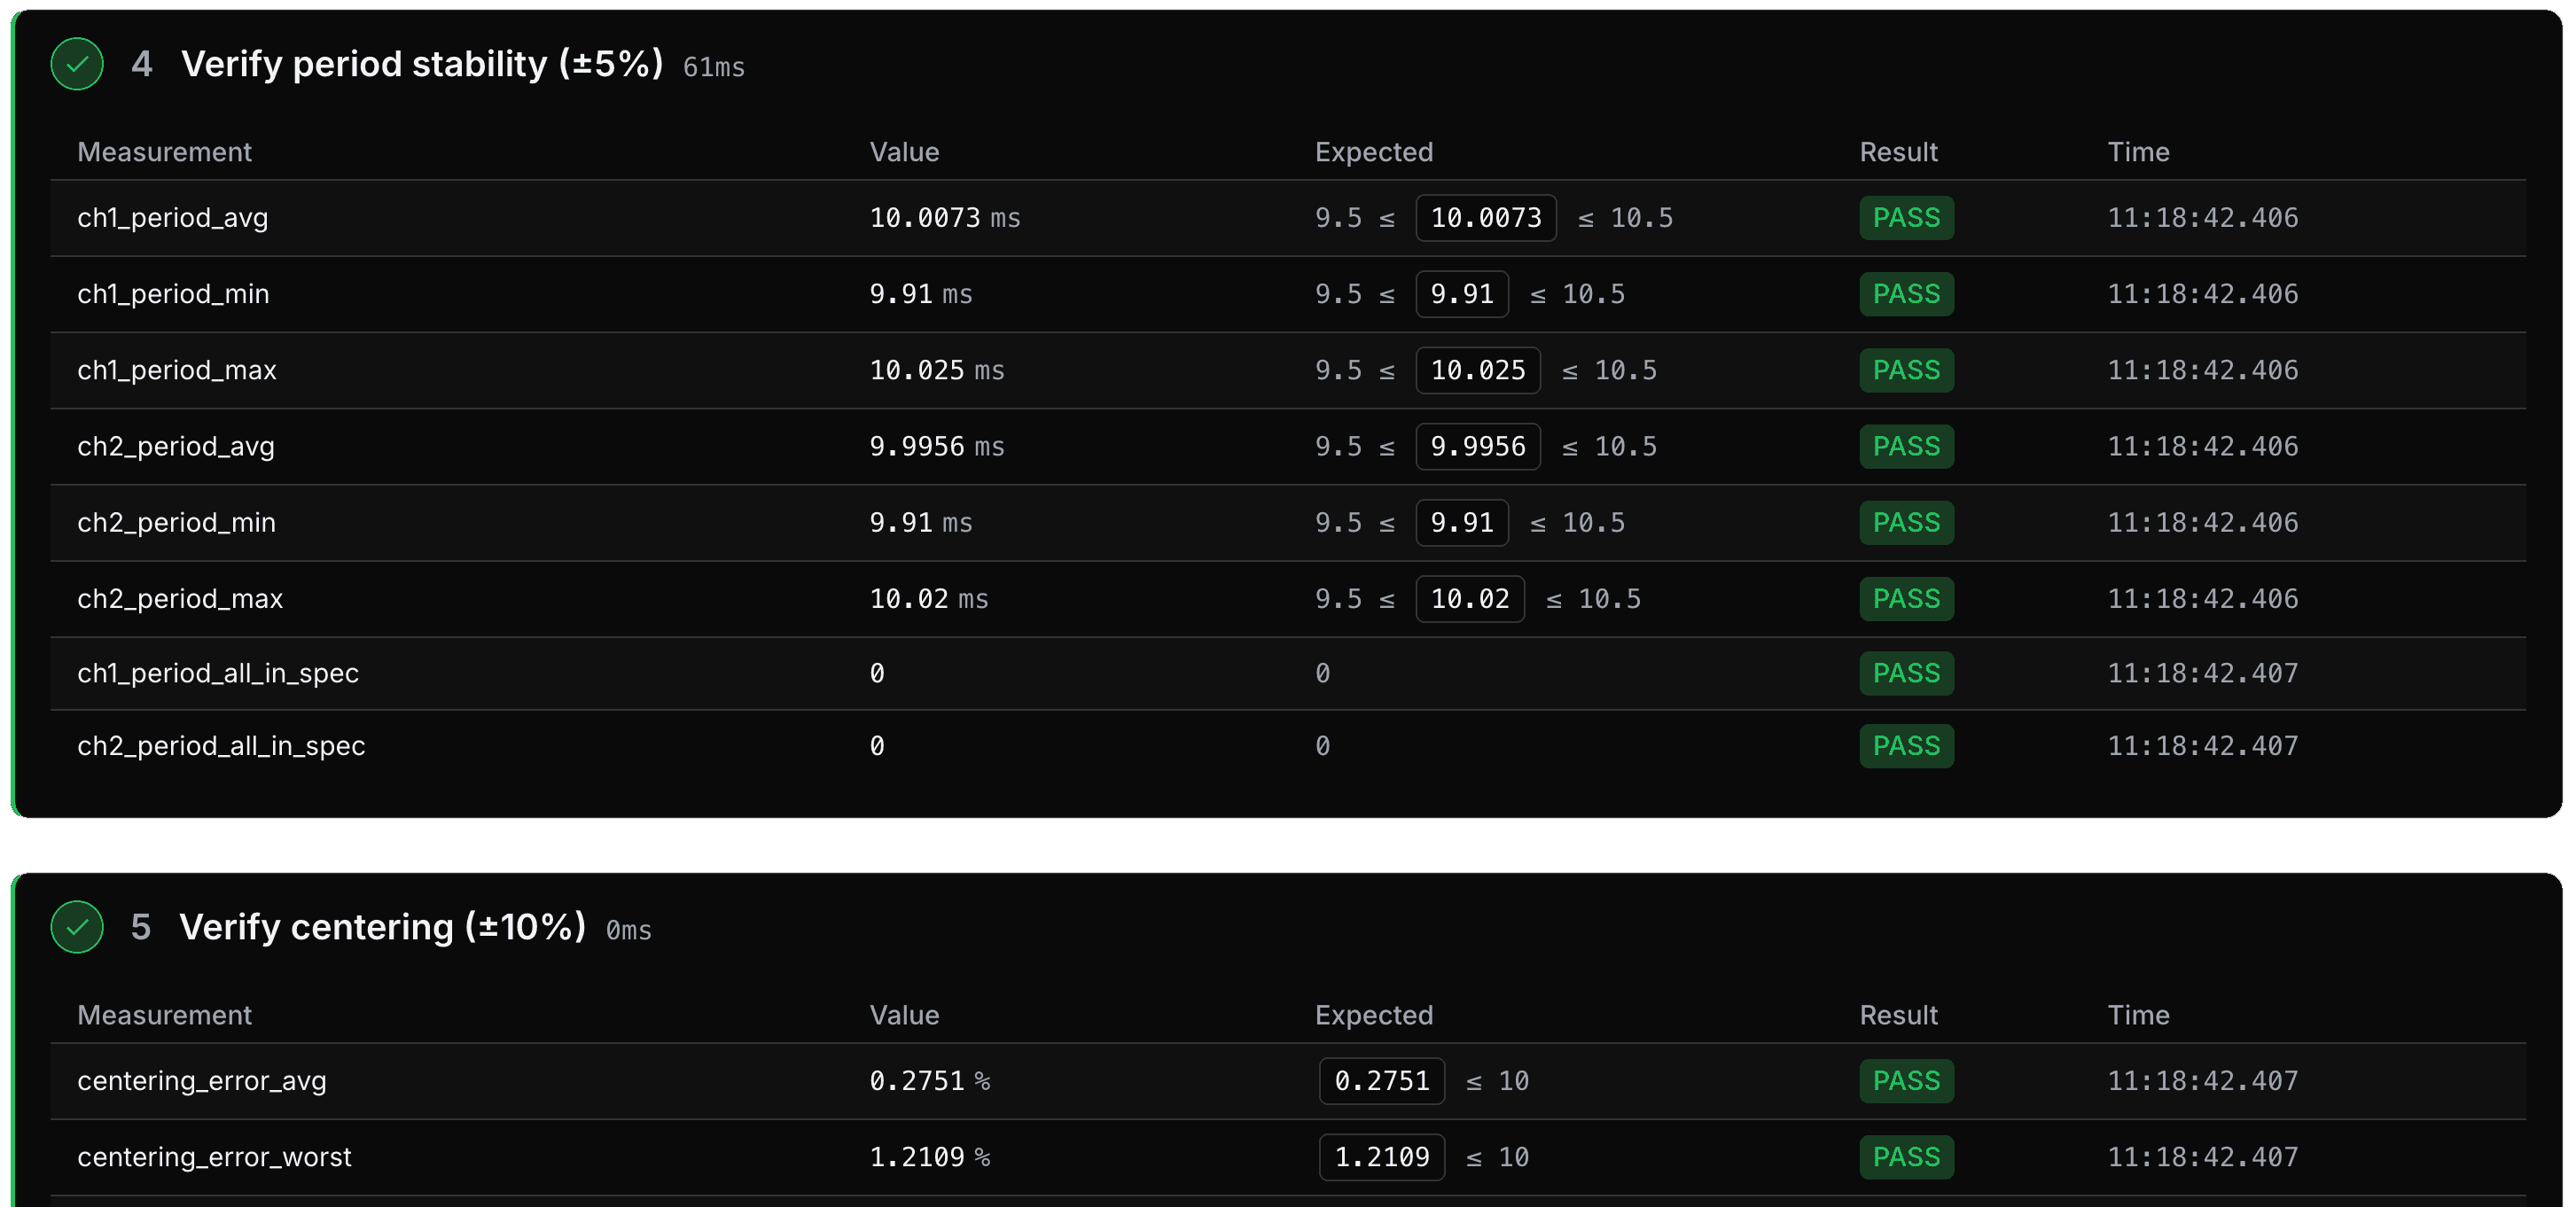
Task: Click the 61ms duration label
Action: (x=714, y=67)
